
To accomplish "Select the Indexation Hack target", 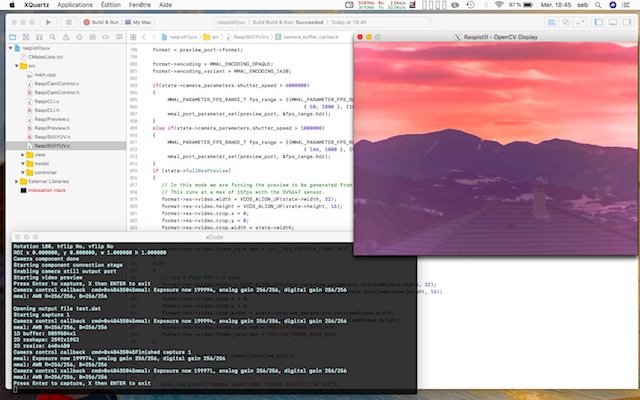I will click(47, 190).
